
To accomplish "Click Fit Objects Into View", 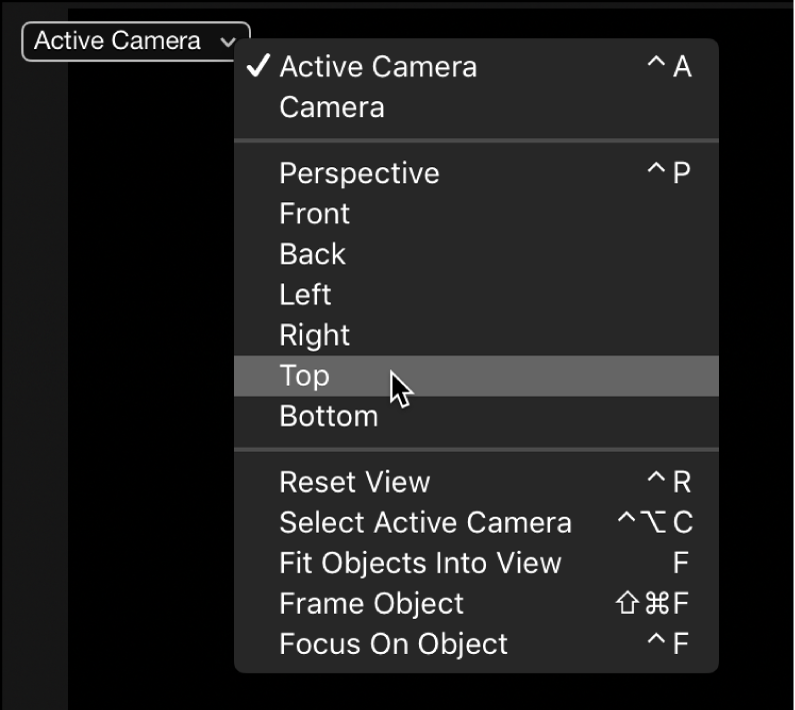I will [420, 563].
